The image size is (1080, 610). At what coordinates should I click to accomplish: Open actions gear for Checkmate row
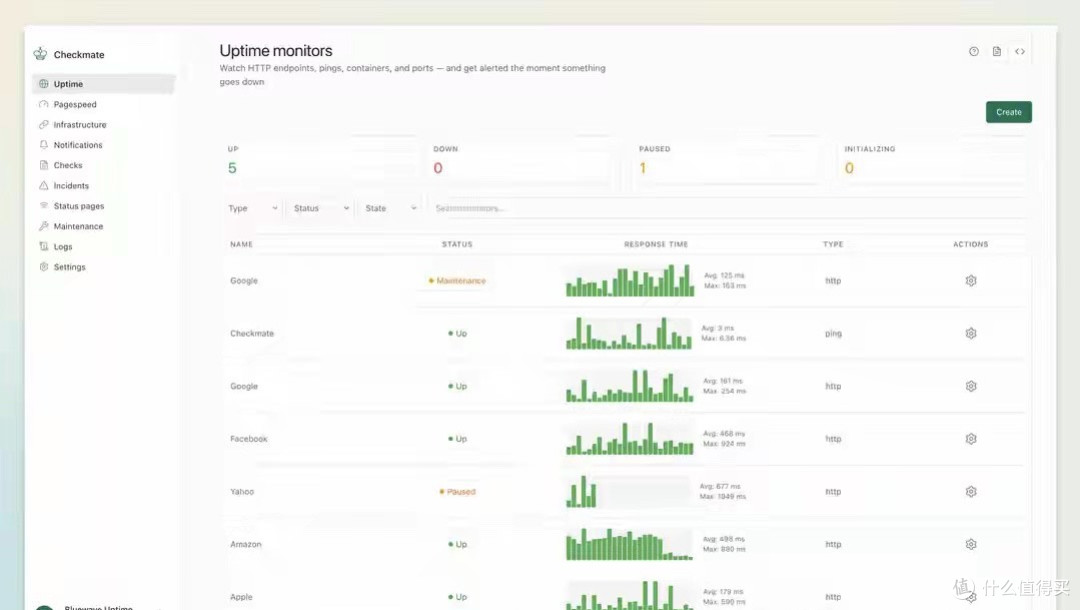click(970, 333)
